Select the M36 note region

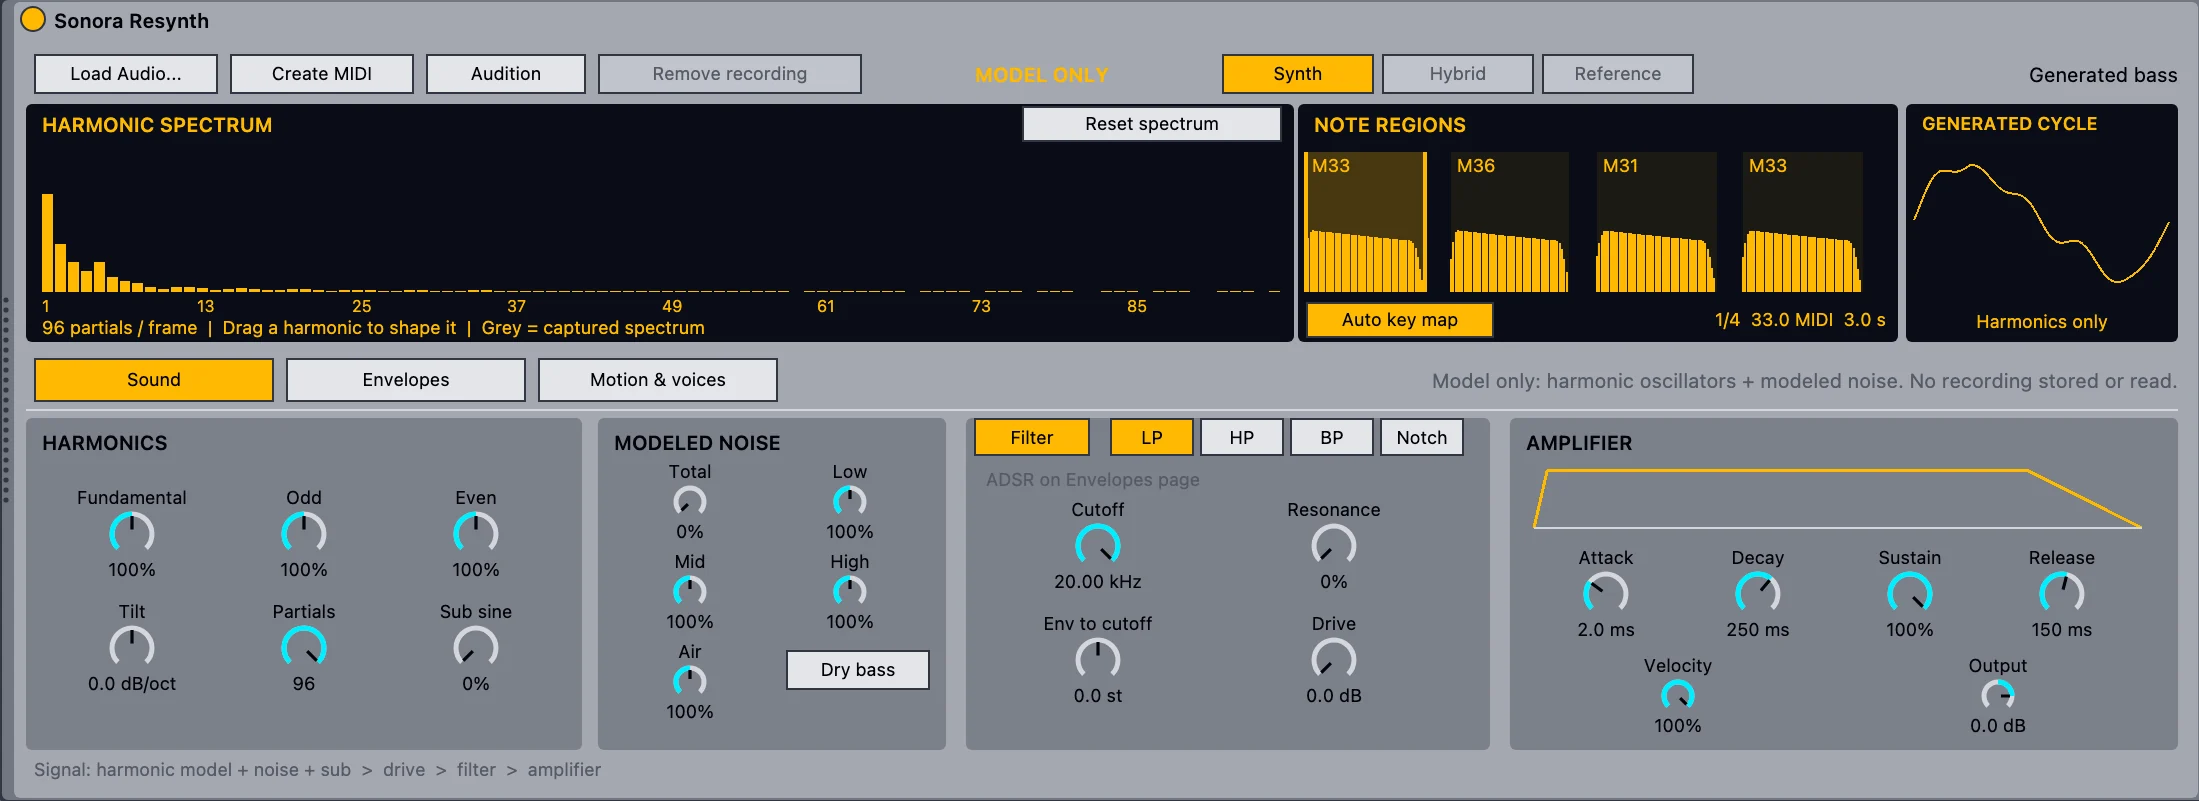tap(1510, 222)
